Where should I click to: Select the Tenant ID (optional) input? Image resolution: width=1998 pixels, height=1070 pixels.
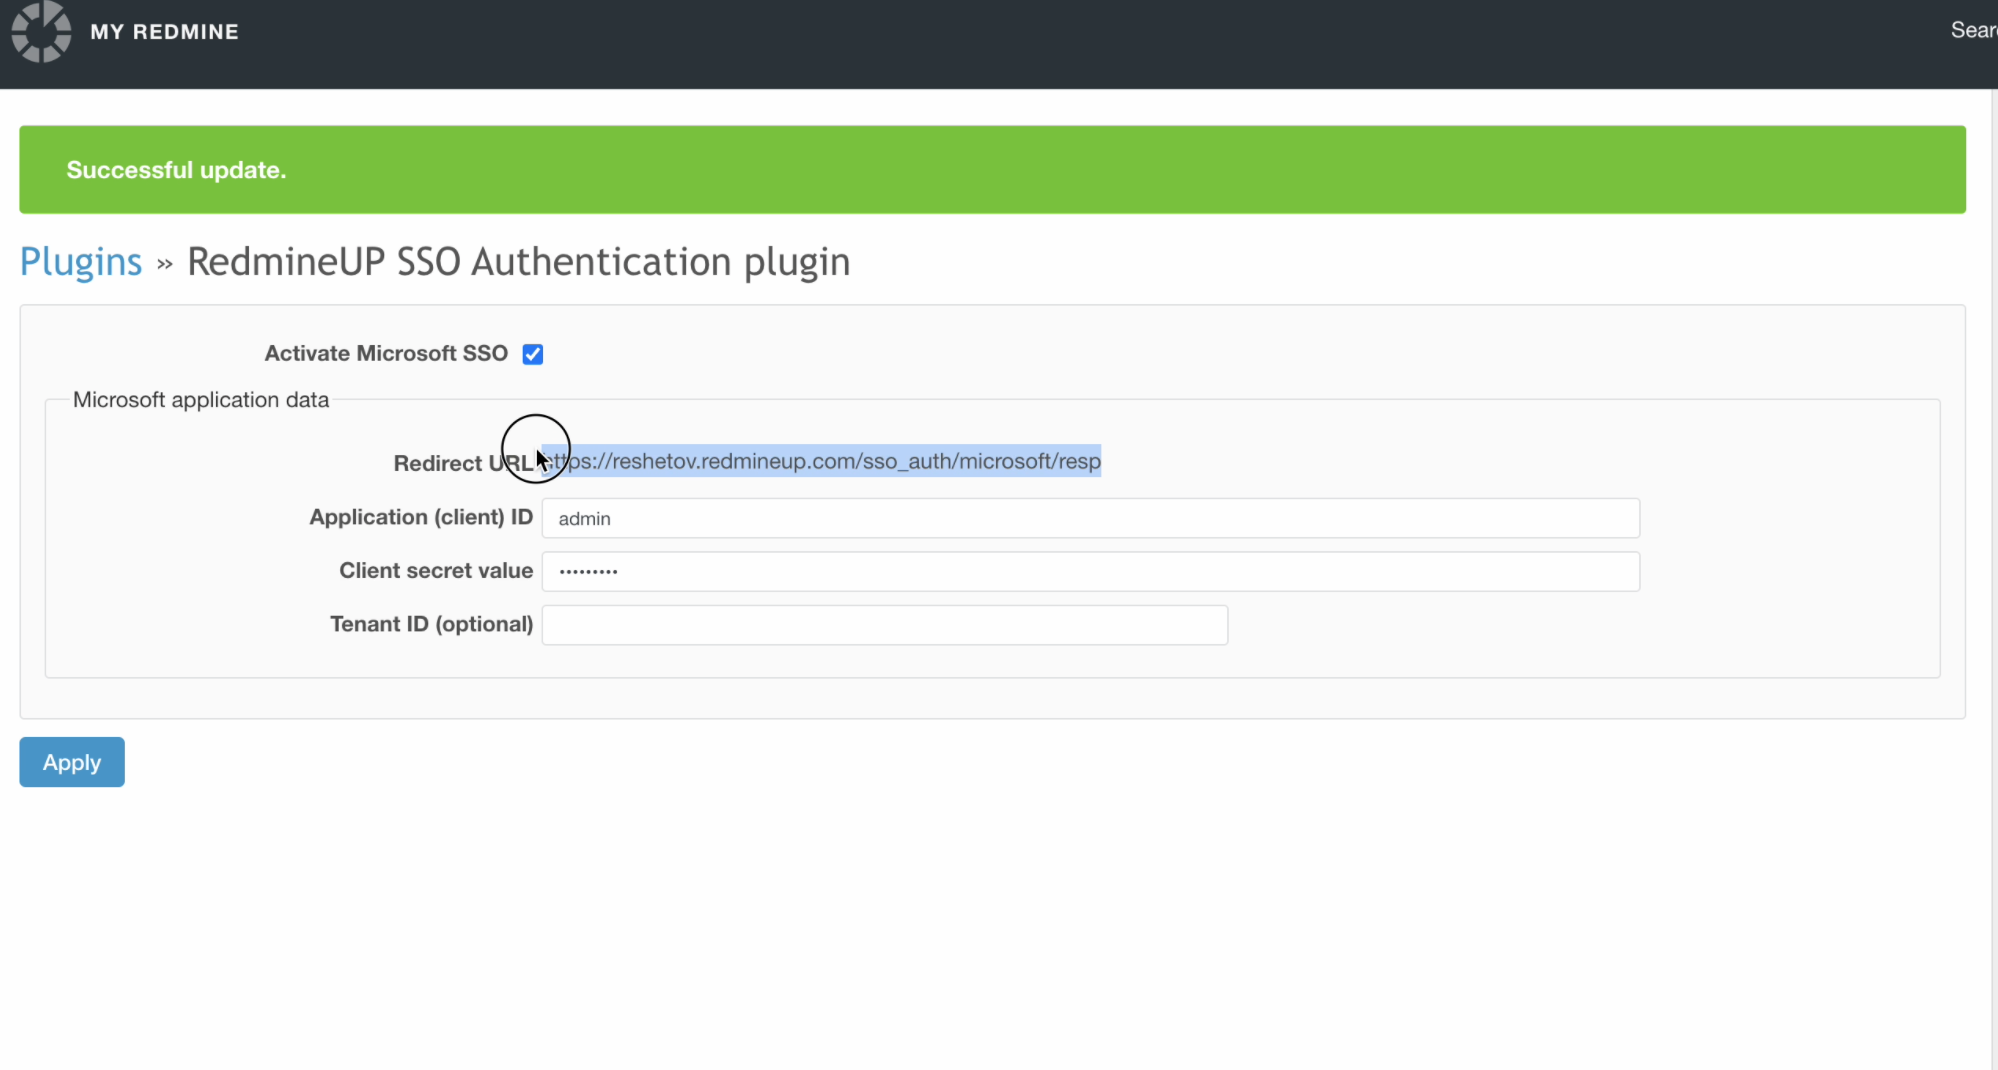coord(884,625)
